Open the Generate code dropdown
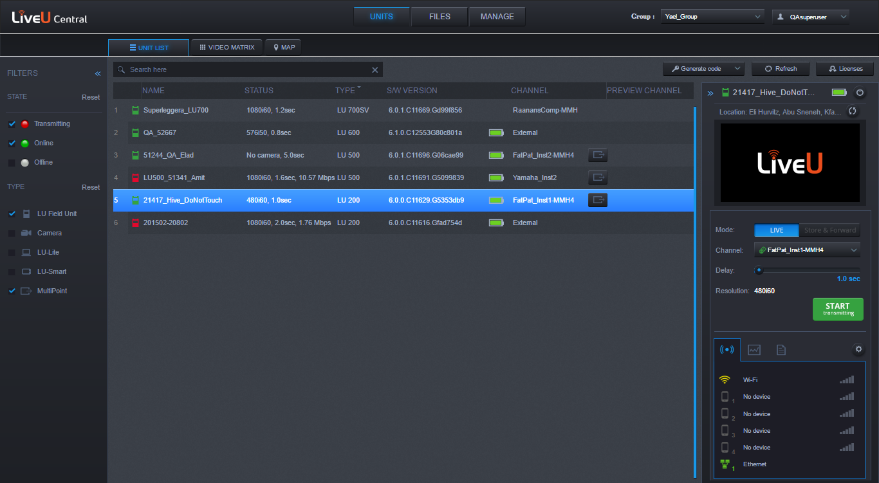Viewport: 879px width, 483px height. 704,69
